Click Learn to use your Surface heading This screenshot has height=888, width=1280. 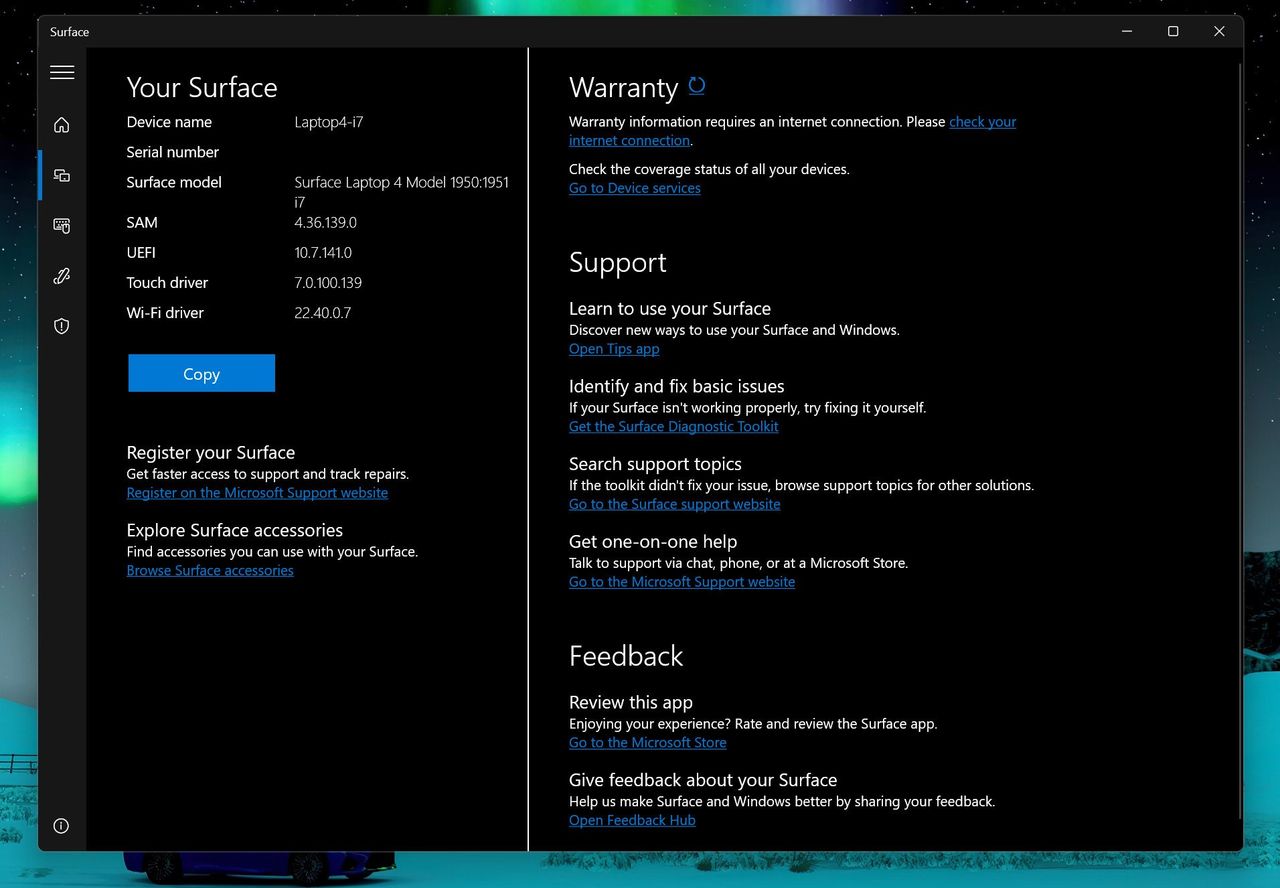[670, 308]
